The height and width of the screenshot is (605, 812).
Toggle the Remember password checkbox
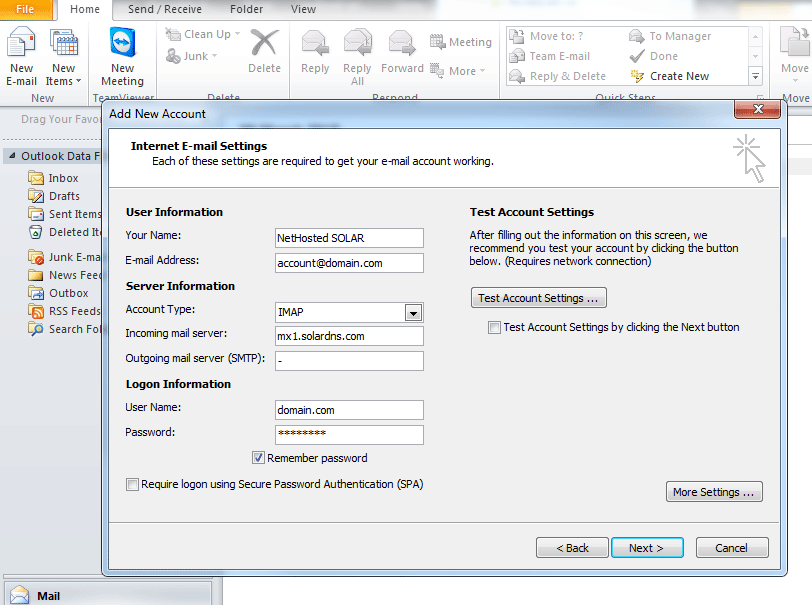(258, 458)
